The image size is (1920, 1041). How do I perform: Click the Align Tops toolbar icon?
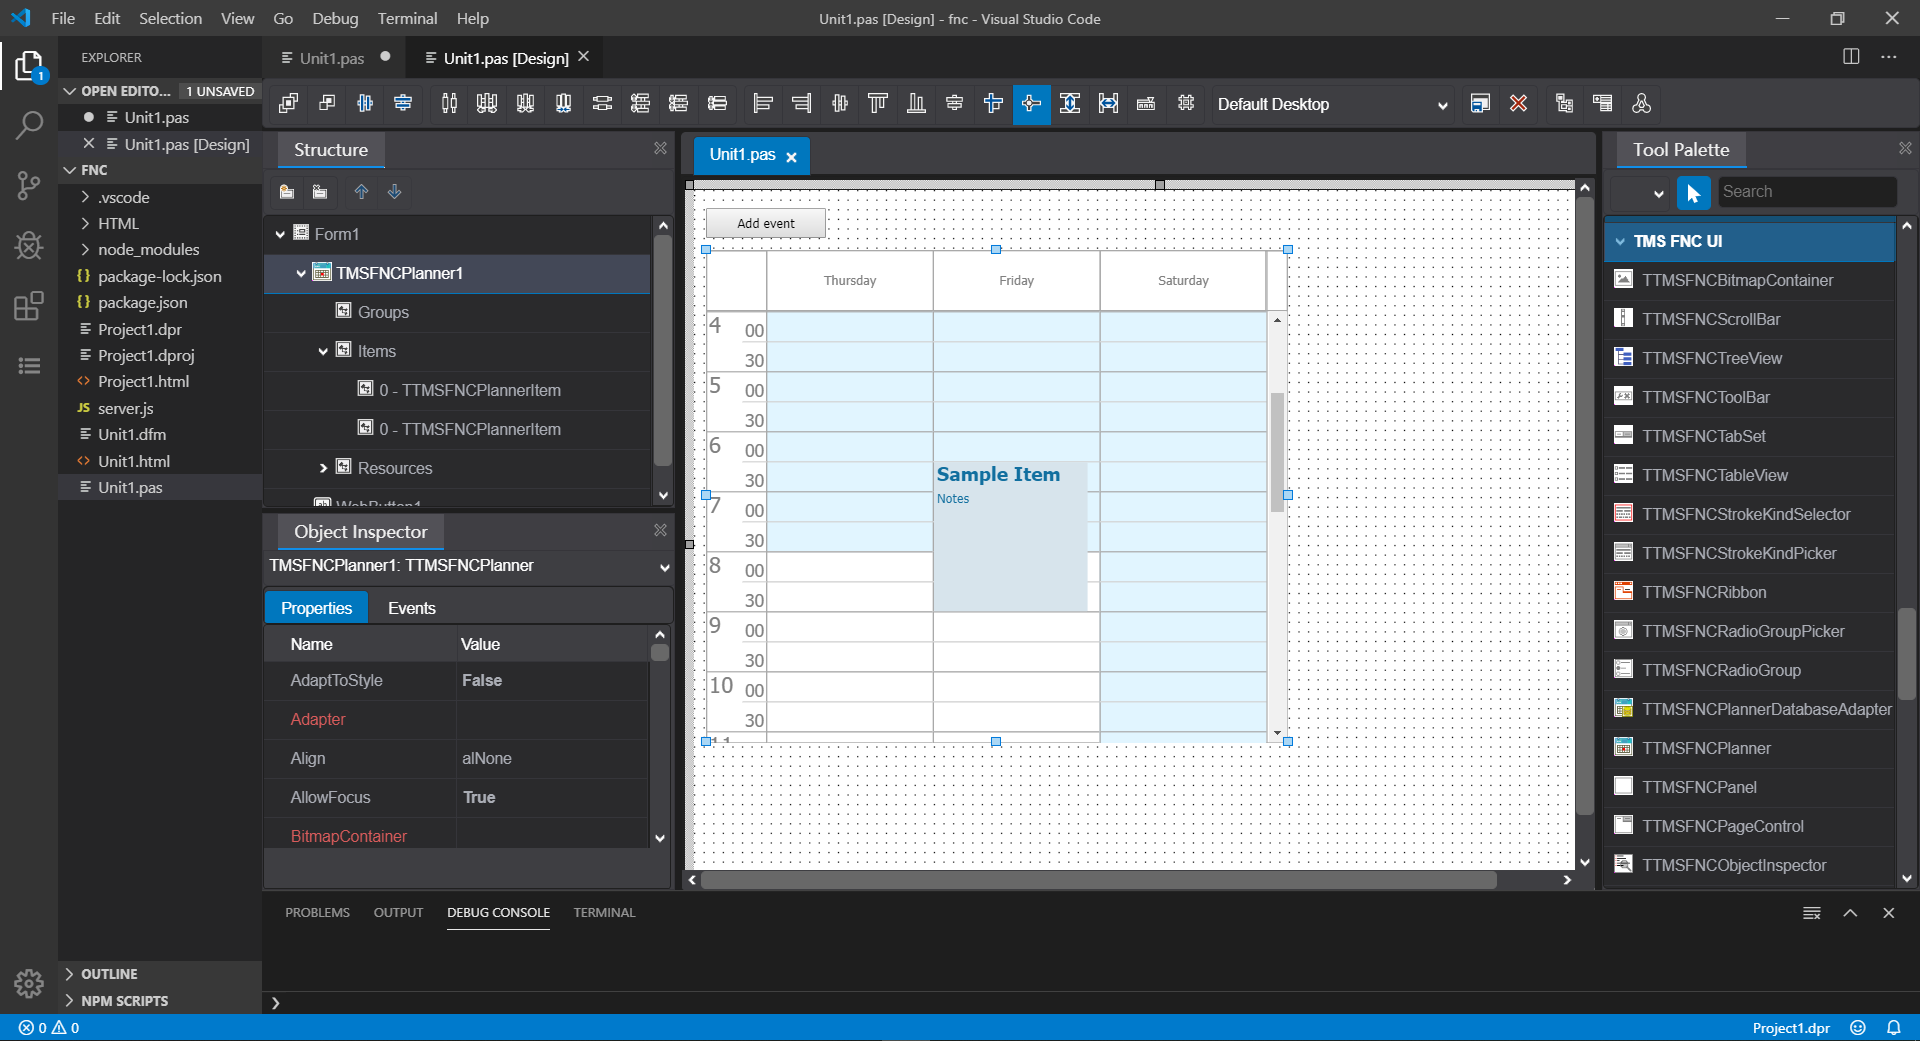point(878,103)
